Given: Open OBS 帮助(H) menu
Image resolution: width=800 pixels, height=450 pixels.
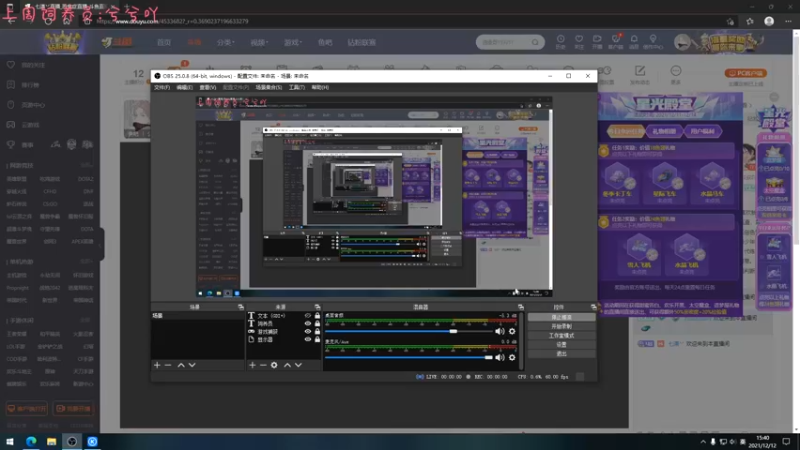Looking at the screenshot, I should pyautogui.click(x=320, y=88).
